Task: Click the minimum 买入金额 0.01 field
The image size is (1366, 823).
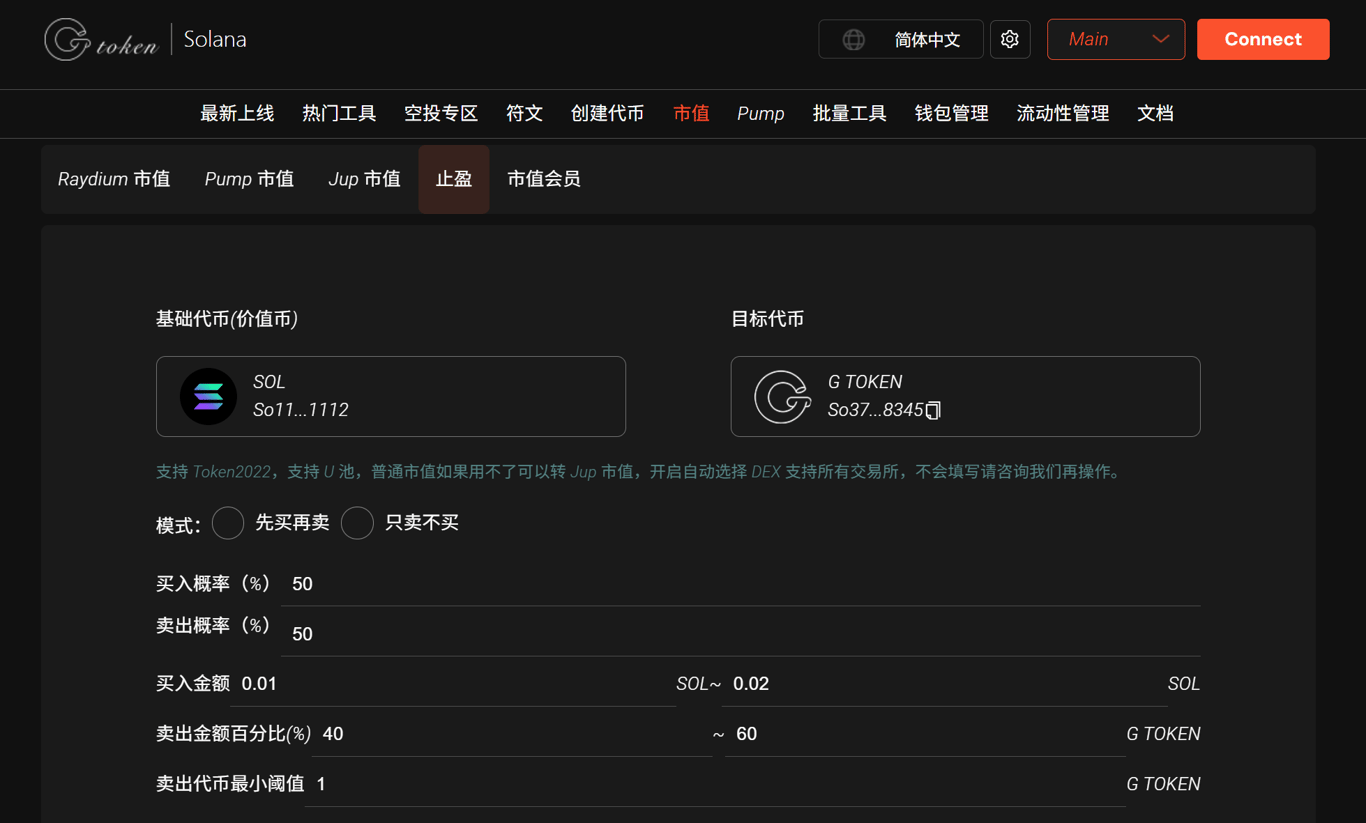Action: coord(453,684)
